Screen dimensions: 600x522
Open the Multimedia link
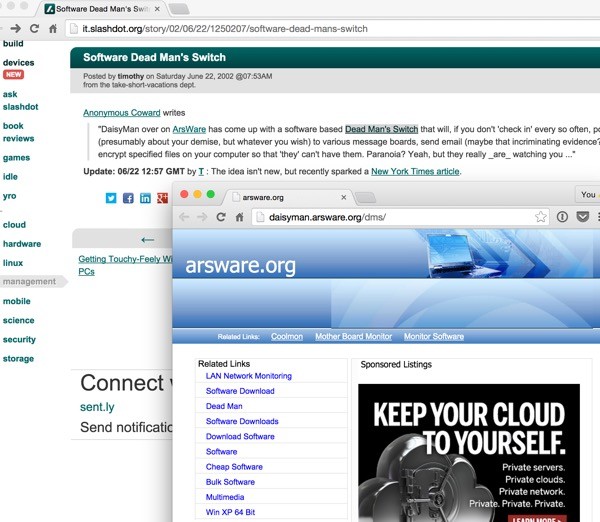pos(225,497)
